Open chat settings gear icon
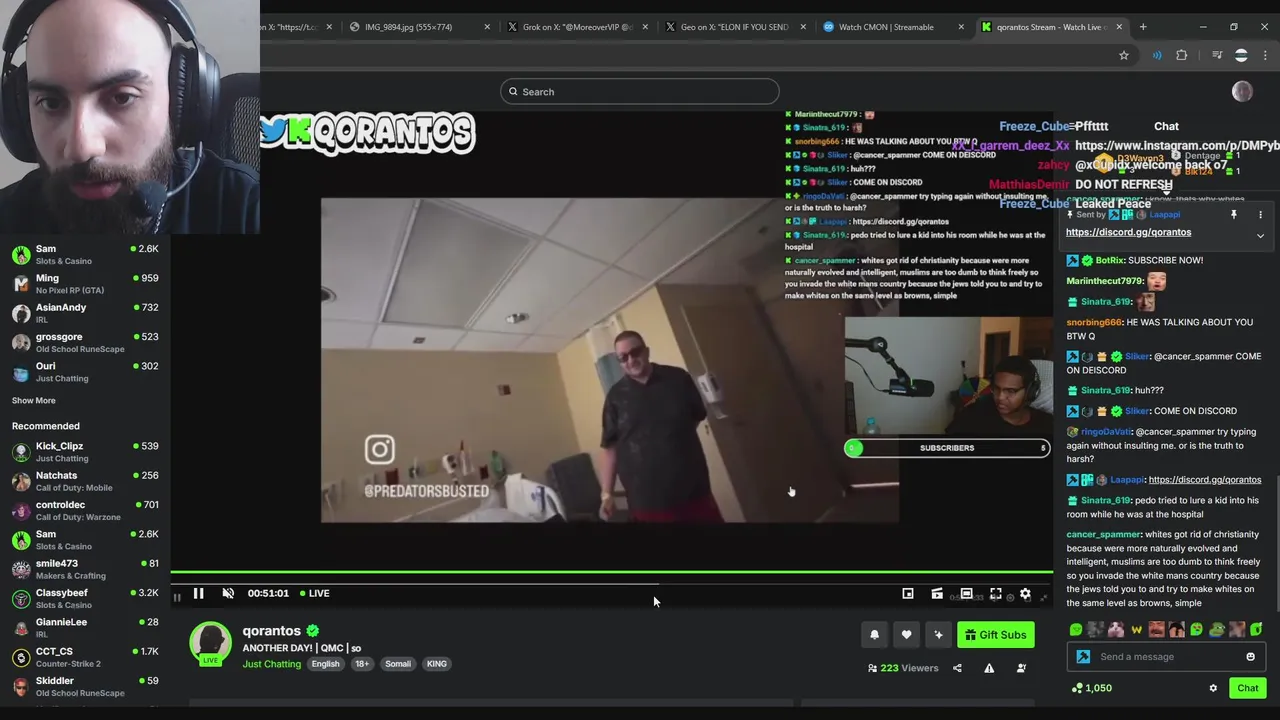Viewport: 1280px width, 720px height. [1213, 688]
